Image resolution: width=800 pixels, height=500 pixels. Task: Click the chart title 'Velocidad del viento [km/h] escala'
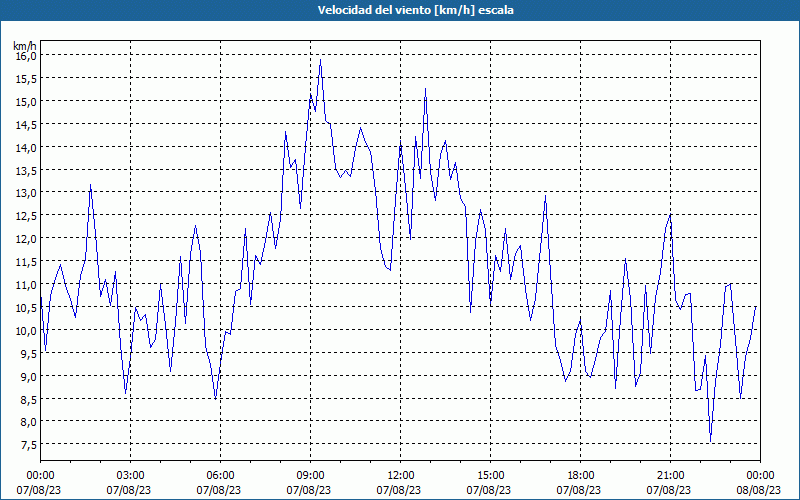[x=415, y=10]
